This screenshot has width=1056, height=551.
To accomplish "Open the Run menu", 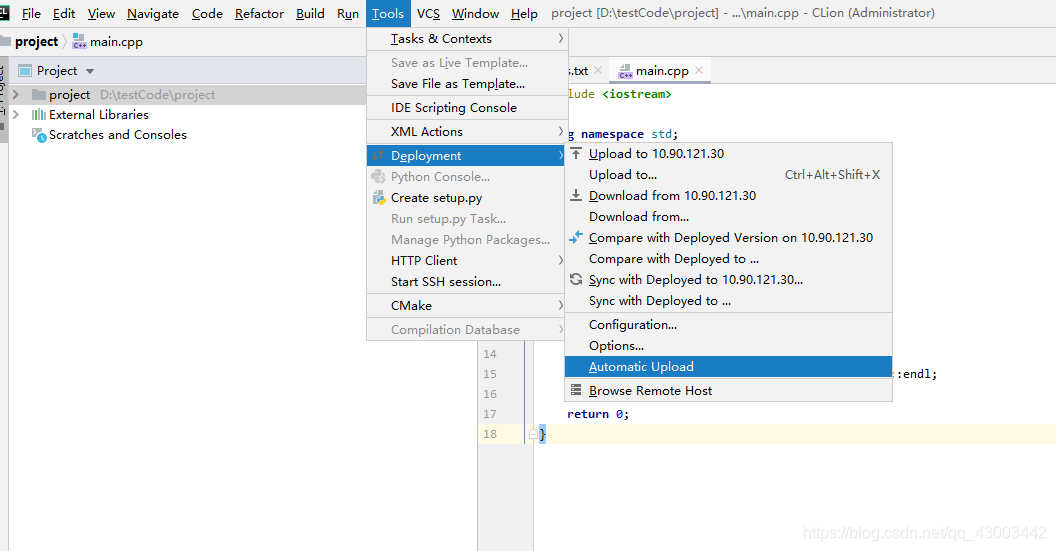I will [x=348, y=13].
